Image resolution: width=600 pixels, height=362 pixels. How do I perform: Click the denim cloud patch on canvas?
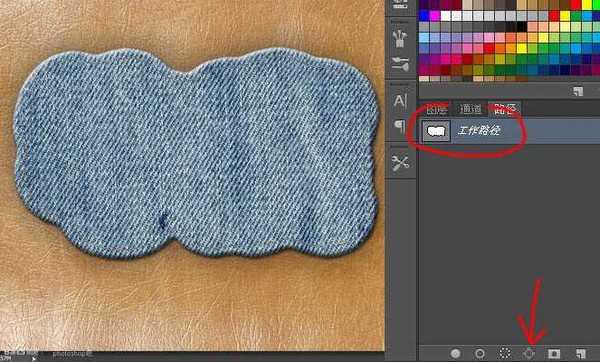[196, 153]
